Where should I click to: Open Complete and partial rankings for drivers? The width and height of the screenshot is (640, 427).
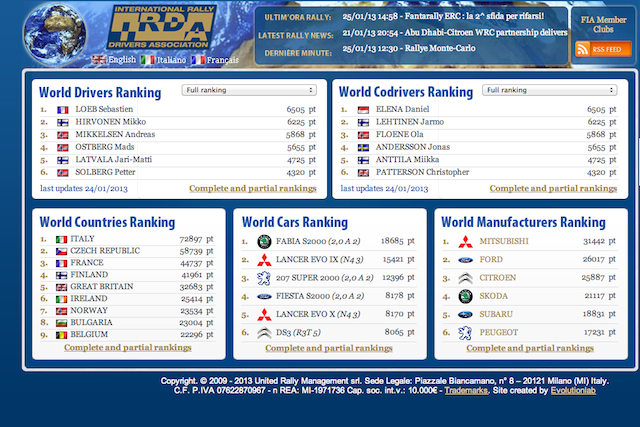pos(252,188)
